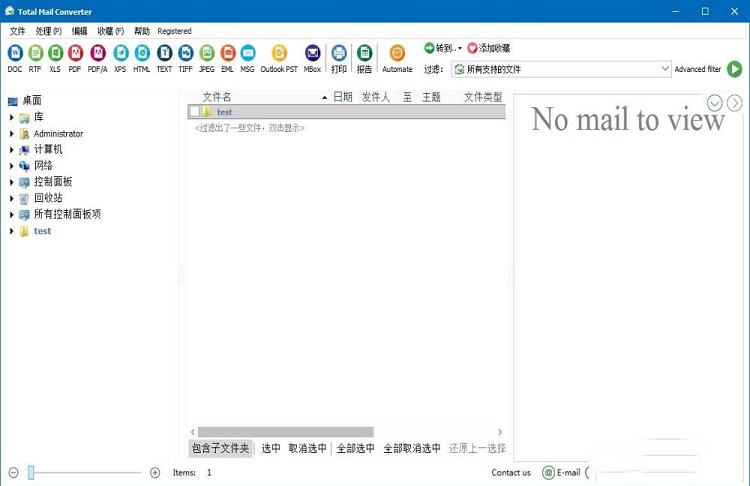This screenshot has width=750, height=486.
Task: Click the DOC conversion icon
Action: [14, 53]
